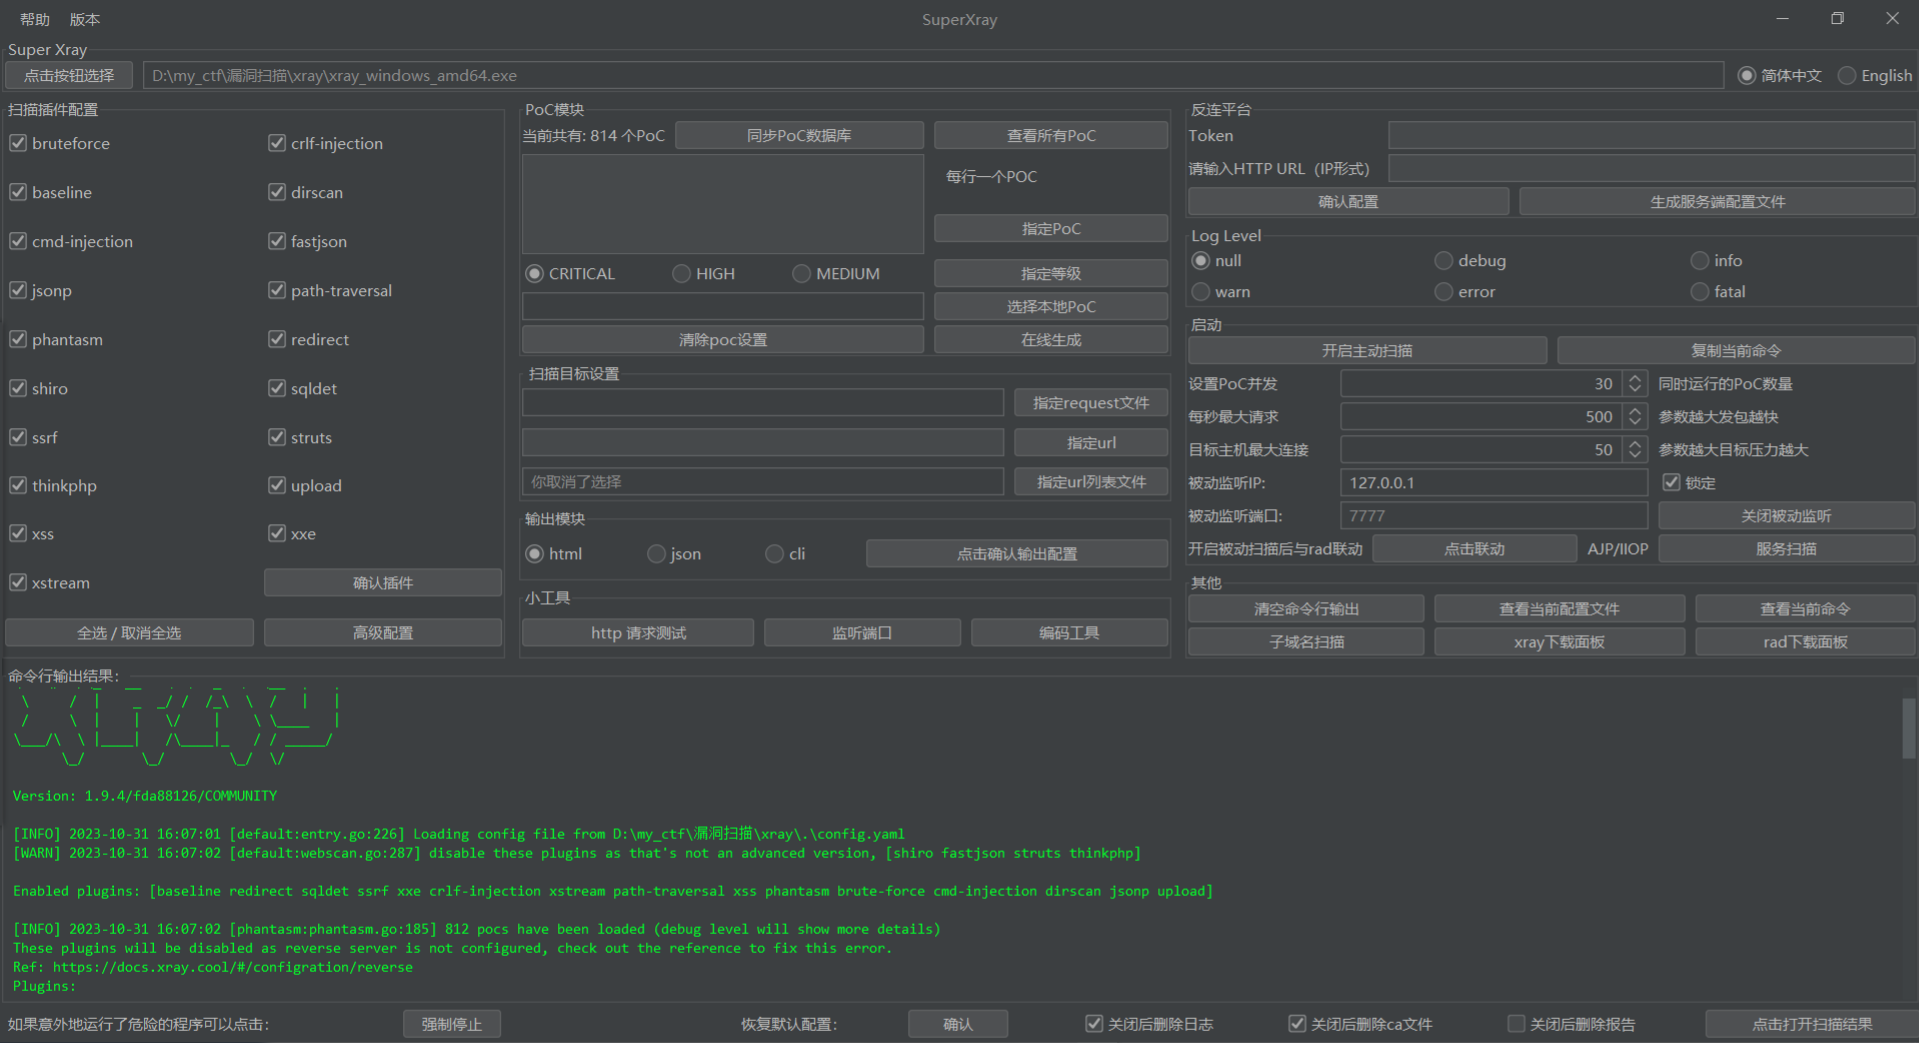Screen dimensions: 1919x1043
Task: Toggle the dirscan plugin checkbox
Action: [x=277, y=192]
